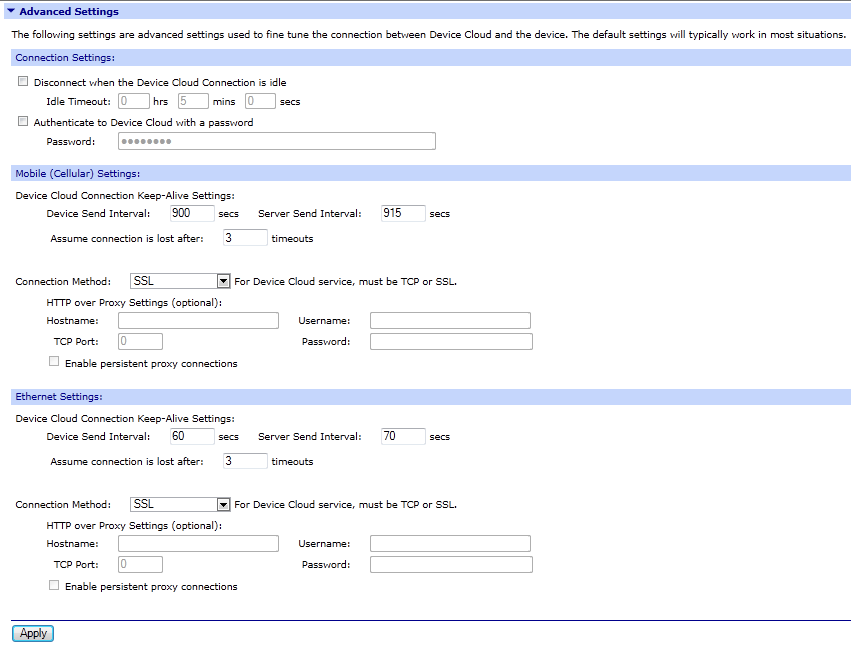Click the Apply button

click(33, 633)
